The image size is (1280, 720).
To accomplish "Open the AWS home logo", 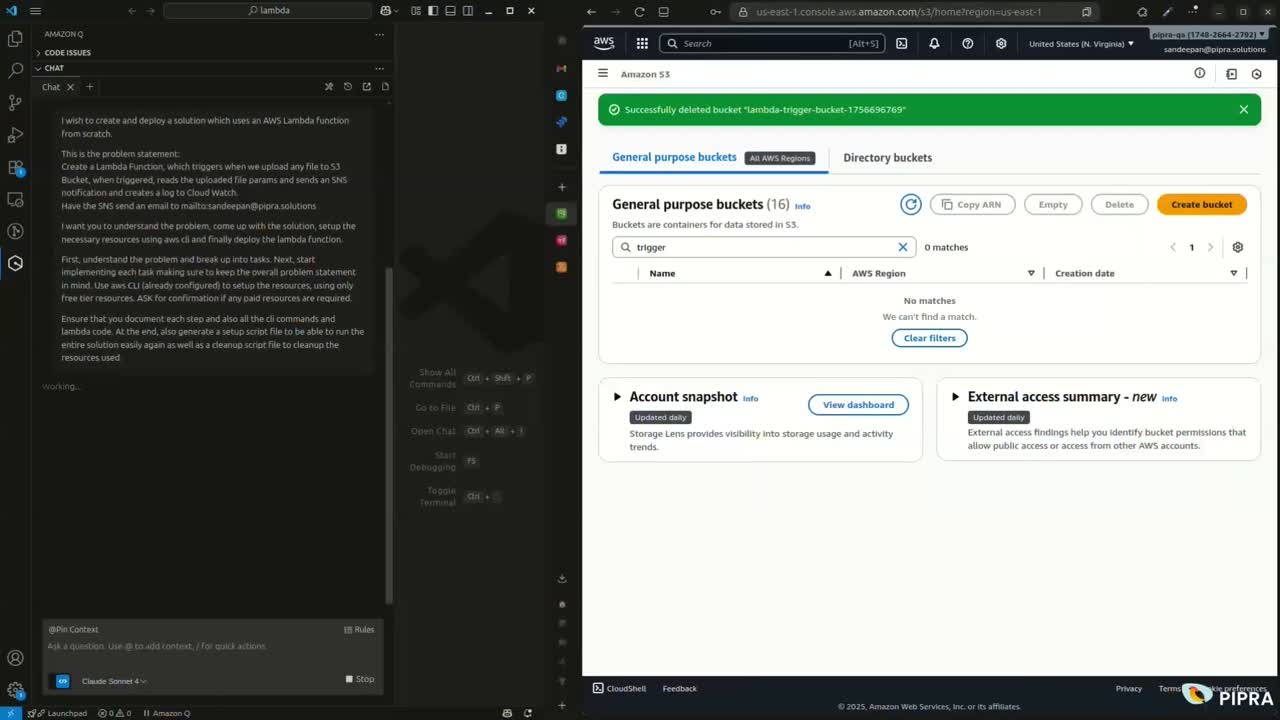I will [604, 43].
